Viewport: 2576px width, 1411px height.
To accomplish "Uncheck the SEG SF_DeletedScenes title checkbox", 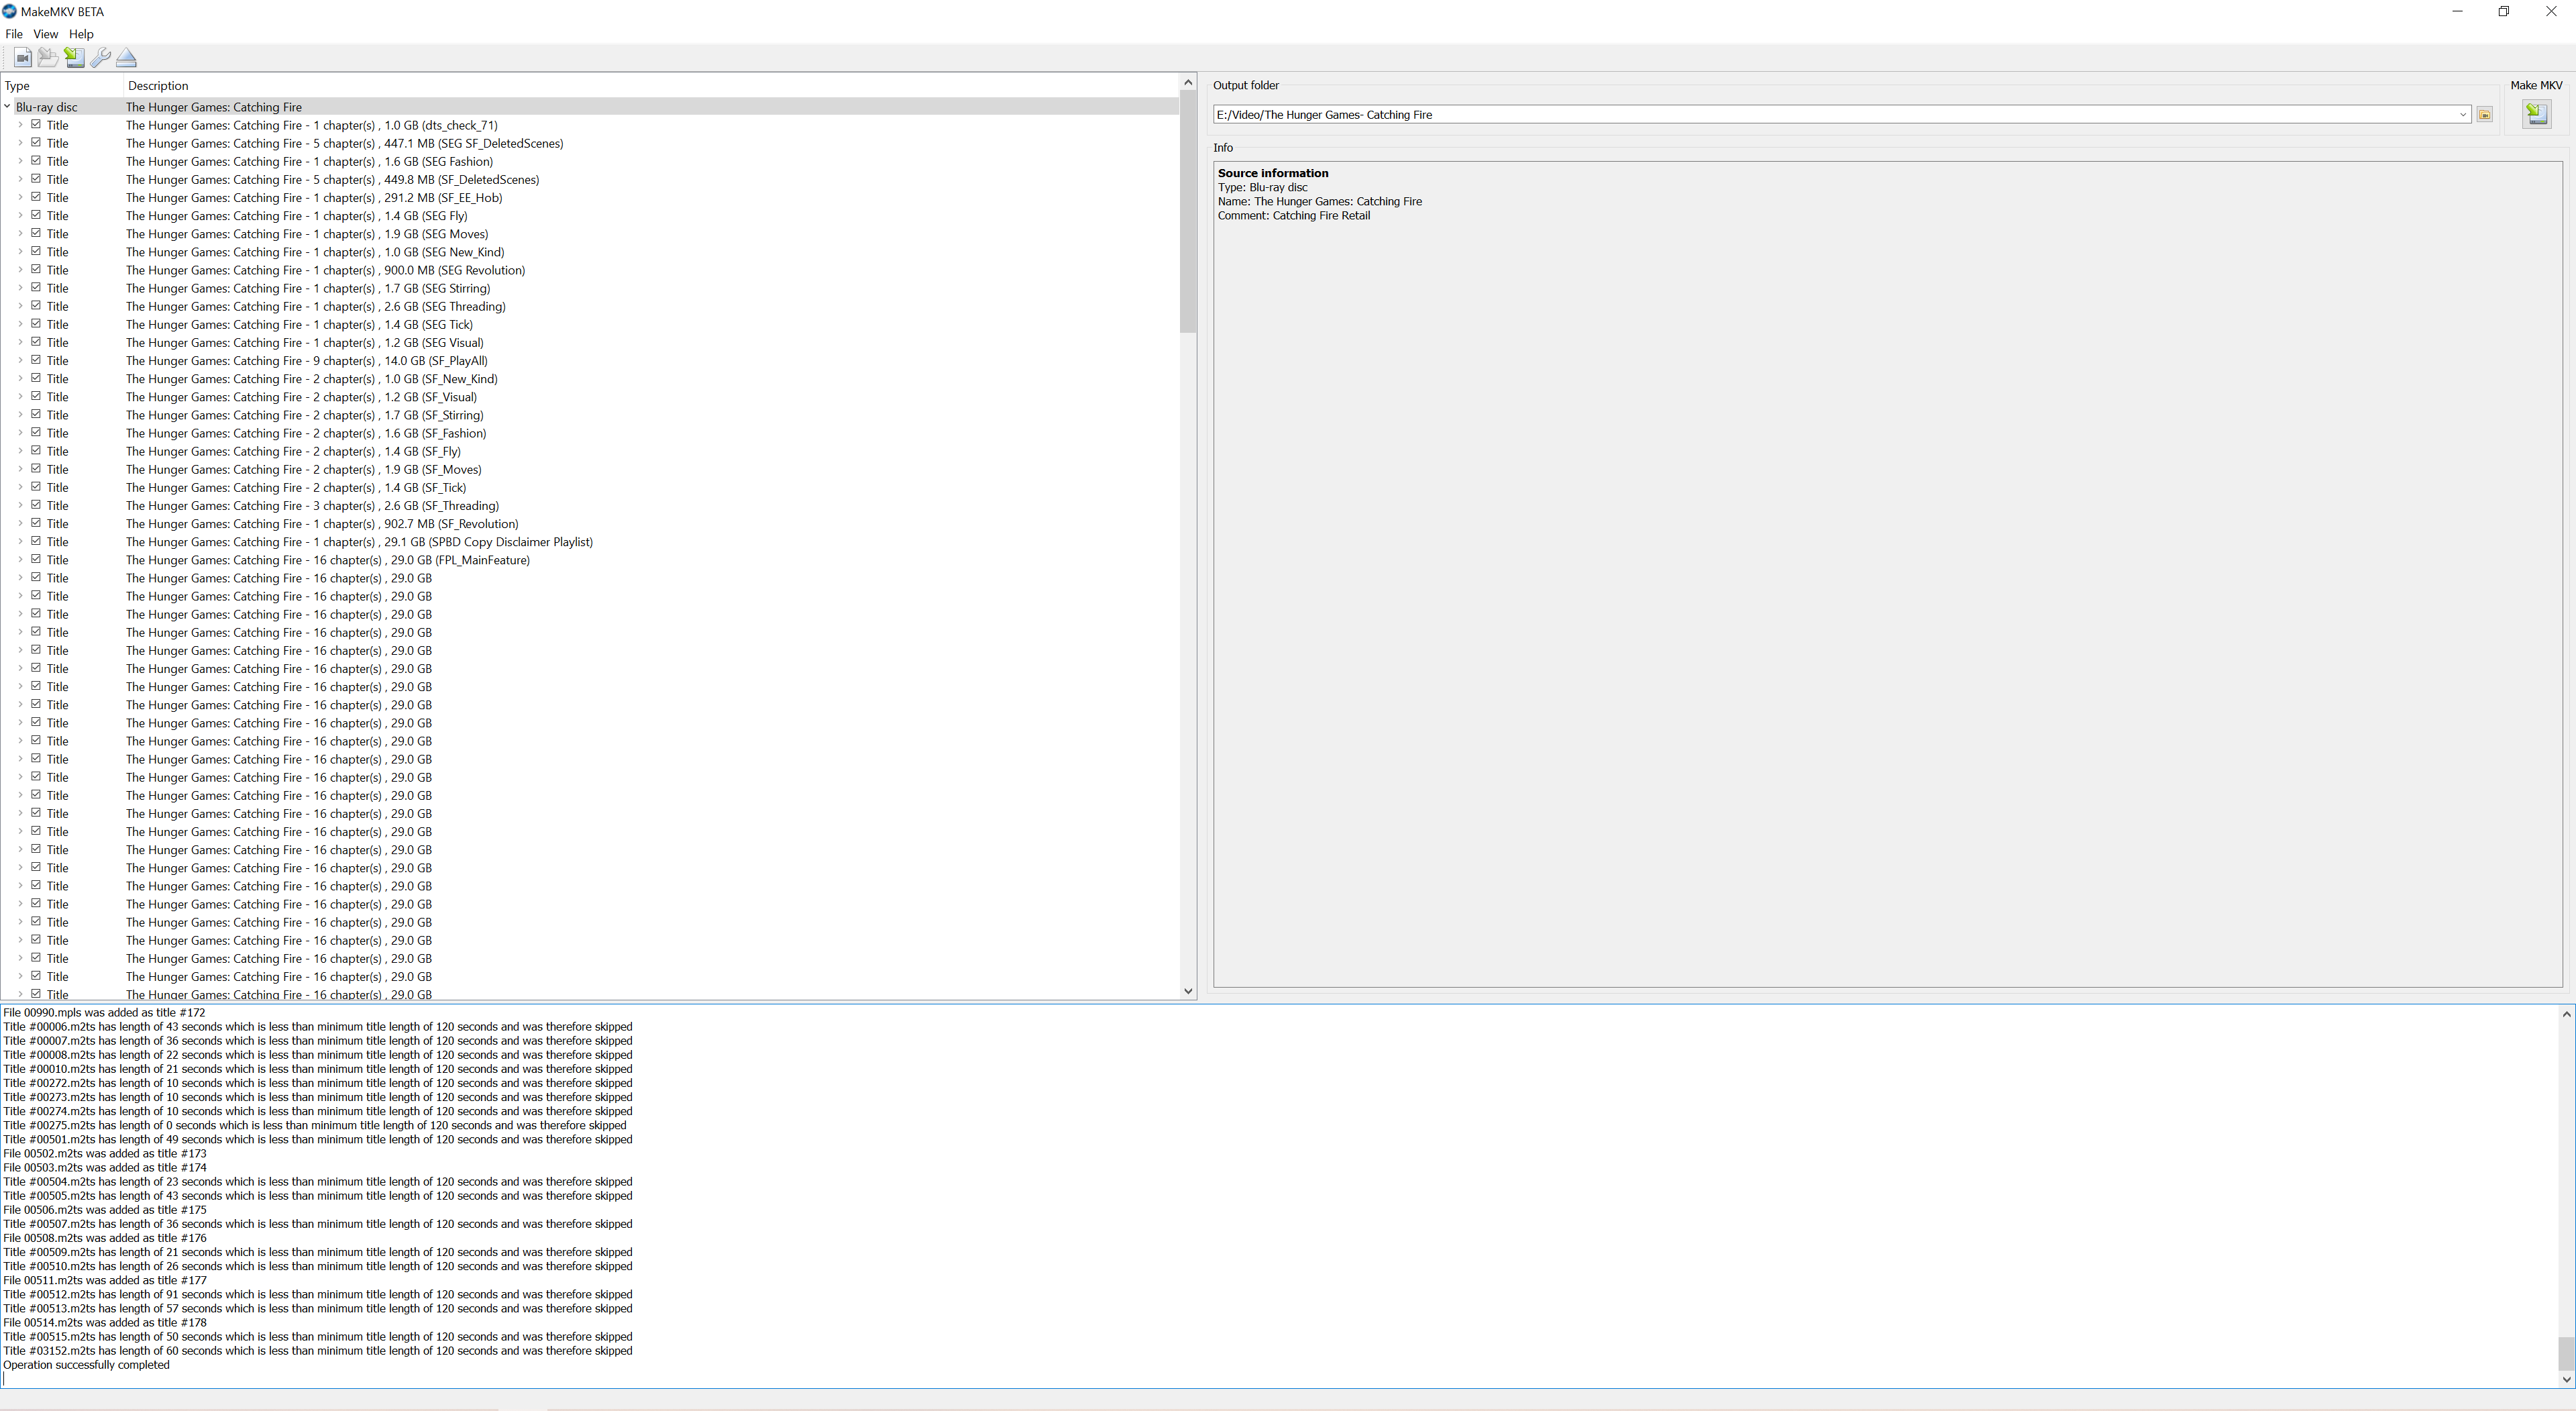I will [x=36, y=143].
